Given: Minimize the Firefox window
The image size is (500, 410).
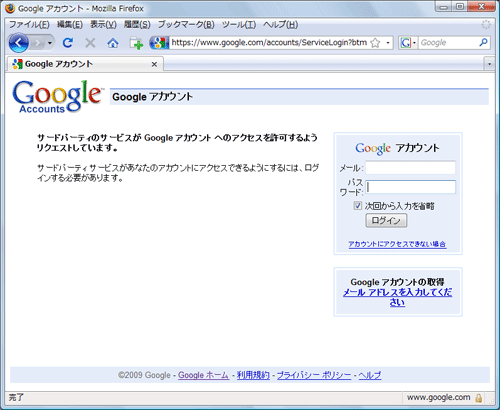Looking at the screenshot, I should 443,6.
